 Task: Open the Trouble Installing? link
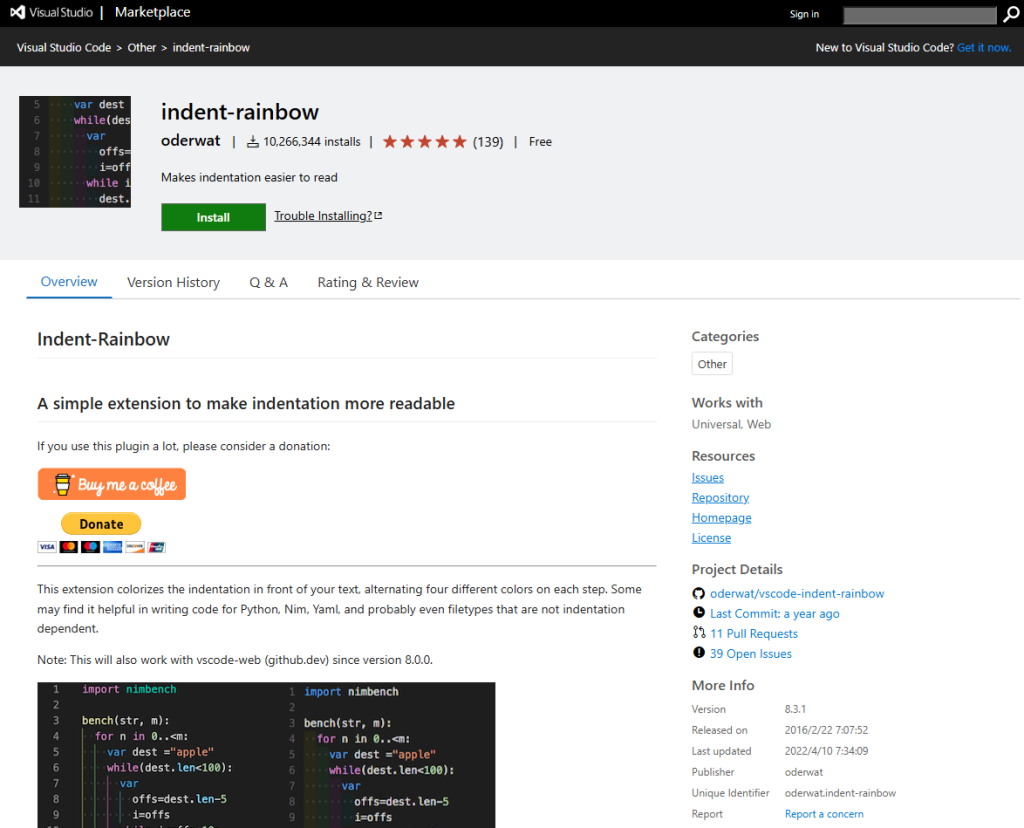pos(323,216)
